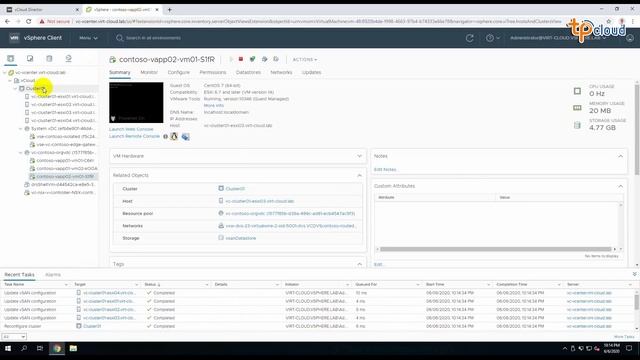The height and width of the screenshot is (360, 640).
Task: Expand the VM Hardware panel
Action: (360, 156)
